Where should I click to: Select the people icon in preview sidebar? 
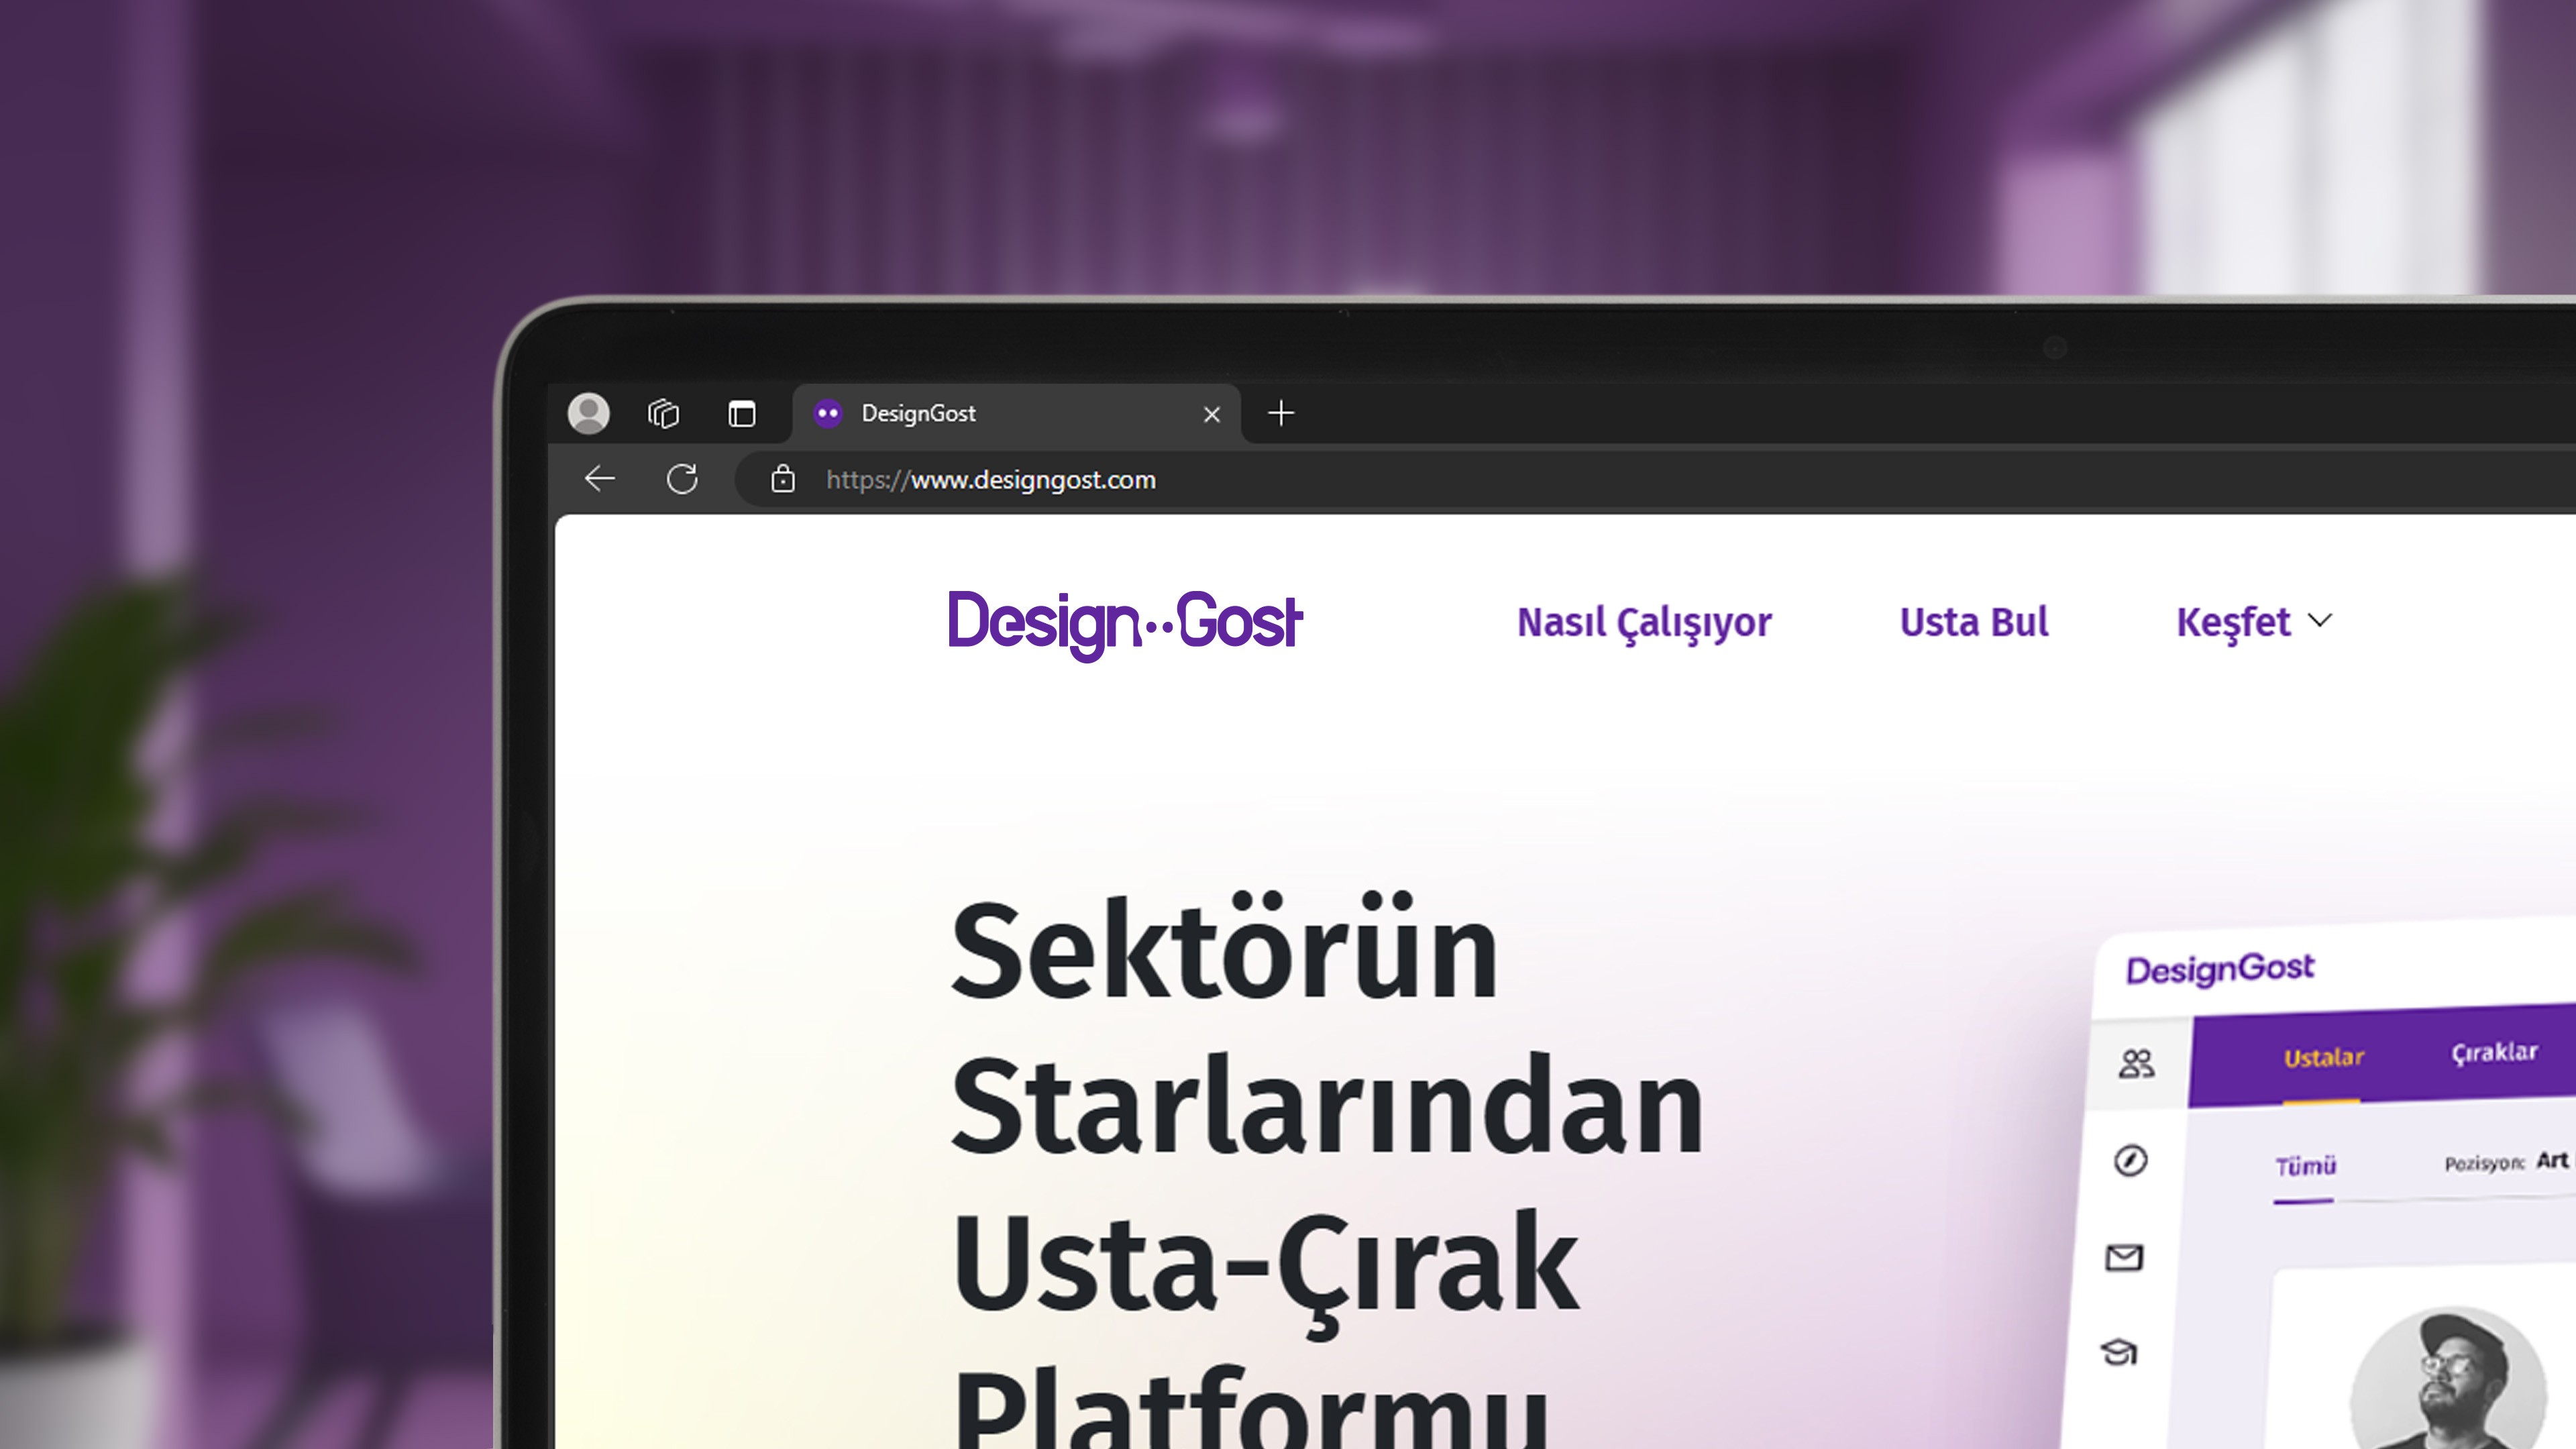2136,1063
